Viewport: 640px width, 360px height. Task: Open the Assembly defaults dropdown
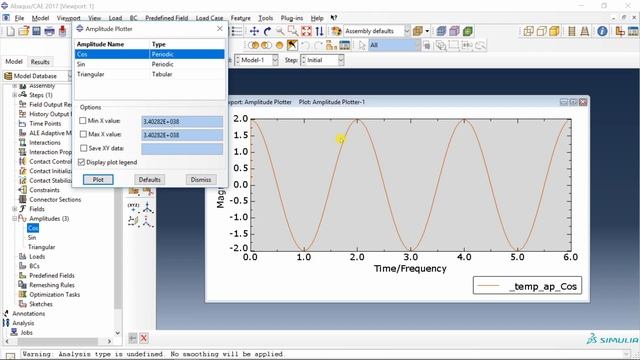[x=407, y=31]
